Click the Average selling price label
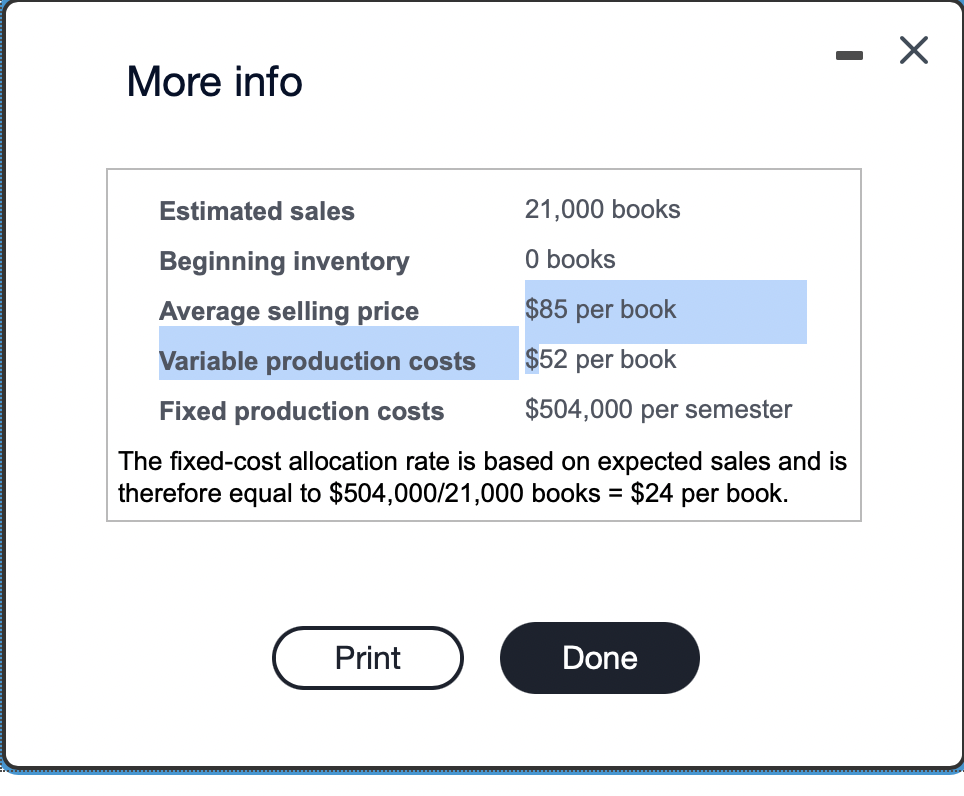 [x=288, y=311]
